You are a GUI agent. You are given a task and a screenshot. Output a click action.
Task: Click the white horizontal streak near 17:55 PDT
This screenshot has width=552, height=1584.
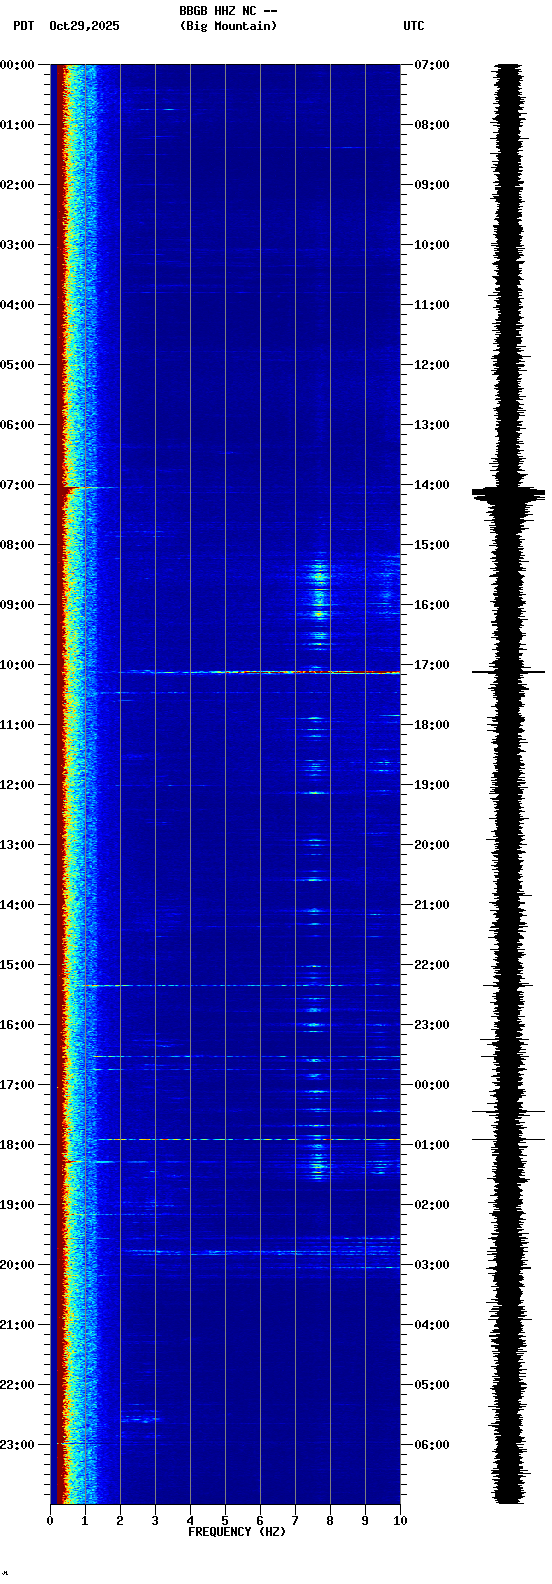tap(248, 1139)
